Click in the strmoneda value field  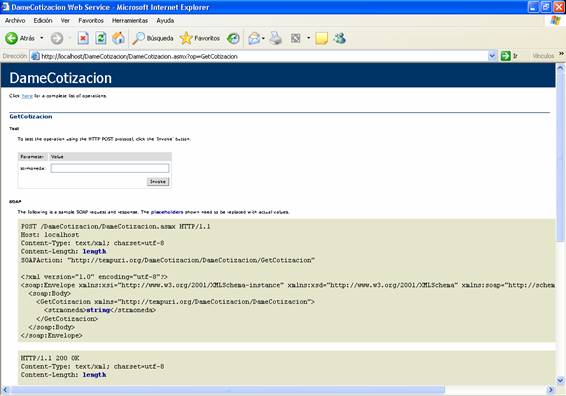coord(110,168)
